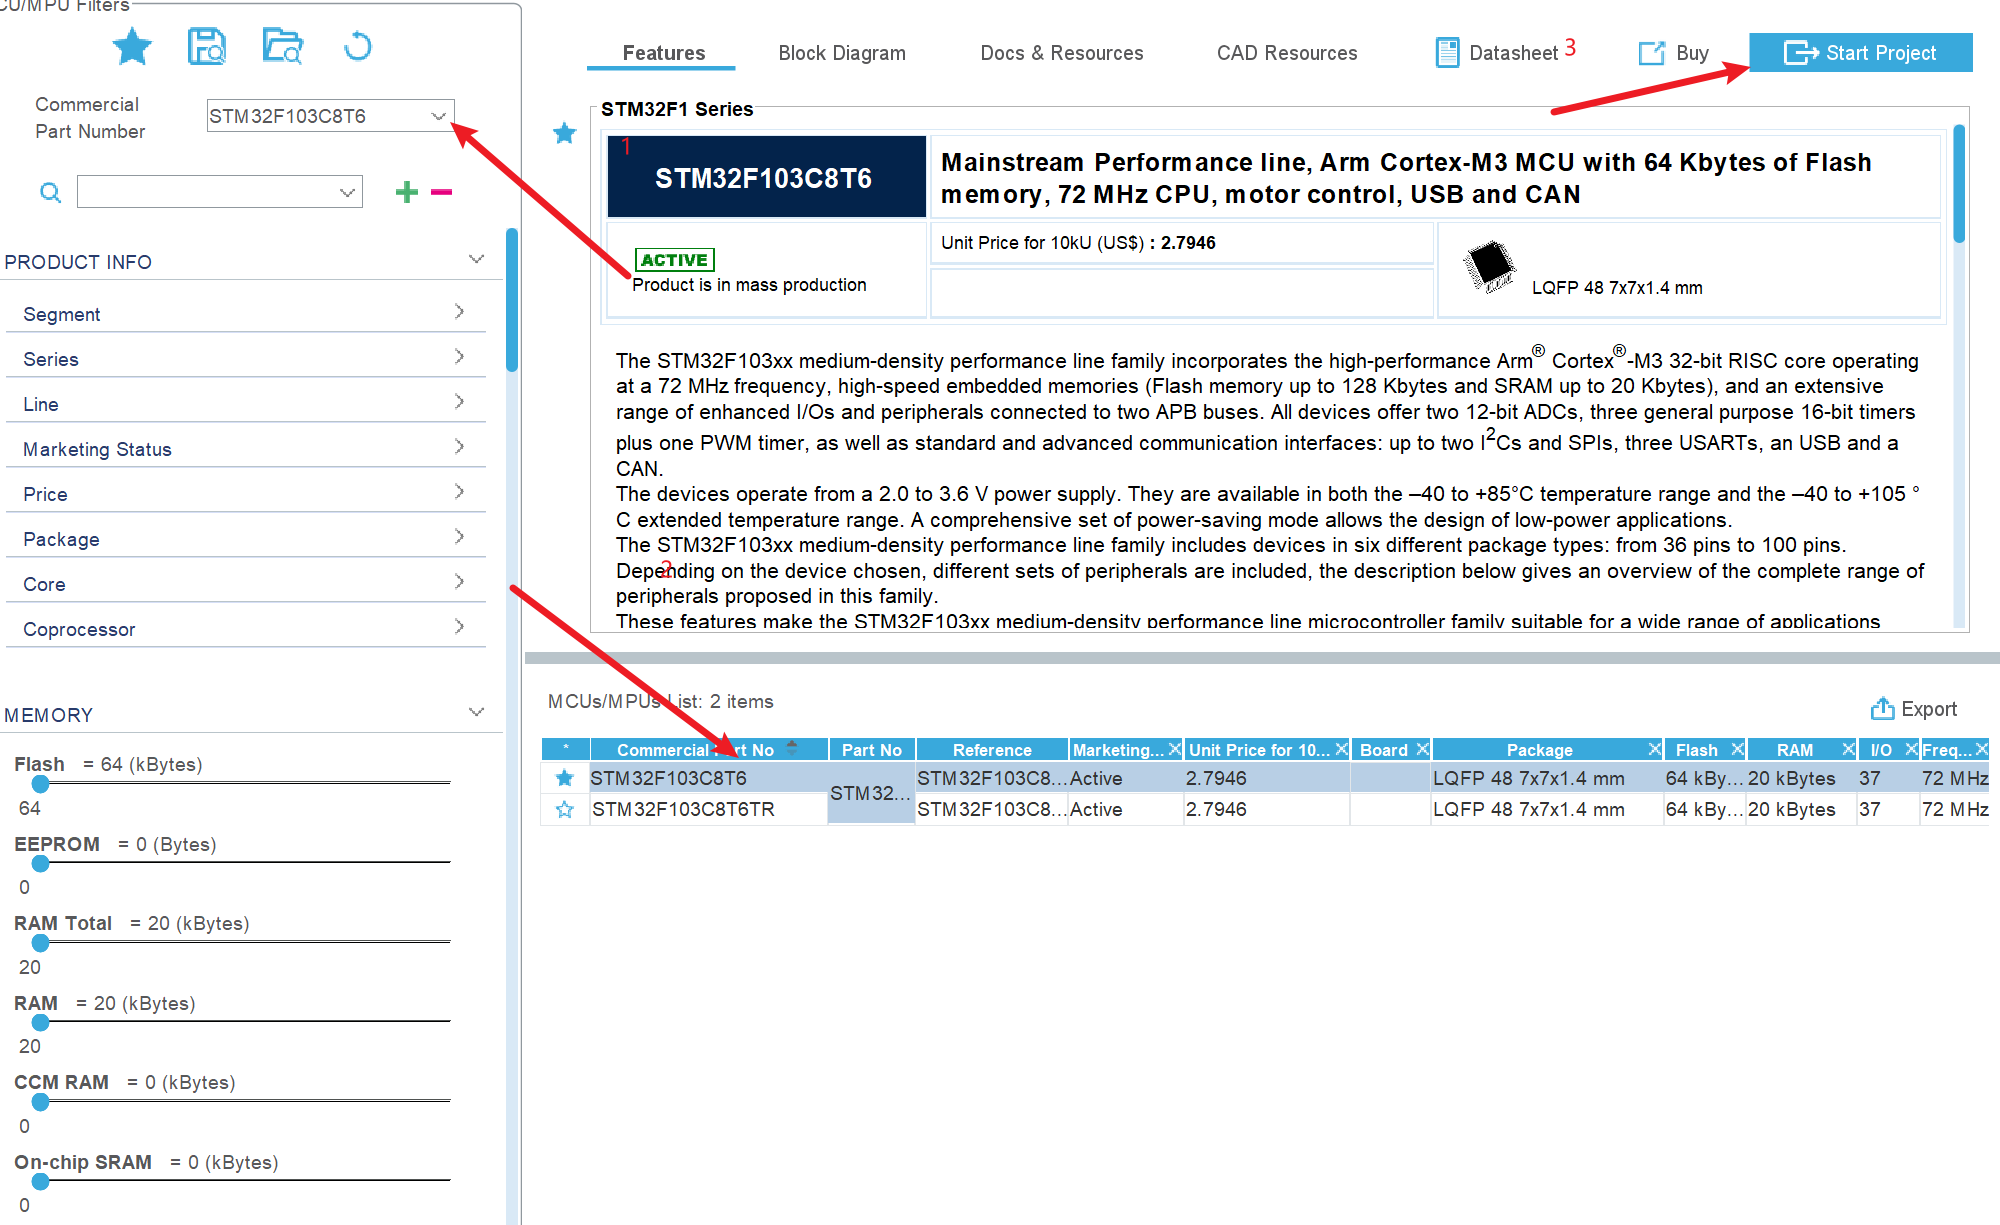The height and width of the screenshot is (1225, 2000).
Task: Remove the Freq column with its X
Action: (x=1982, y=749)
